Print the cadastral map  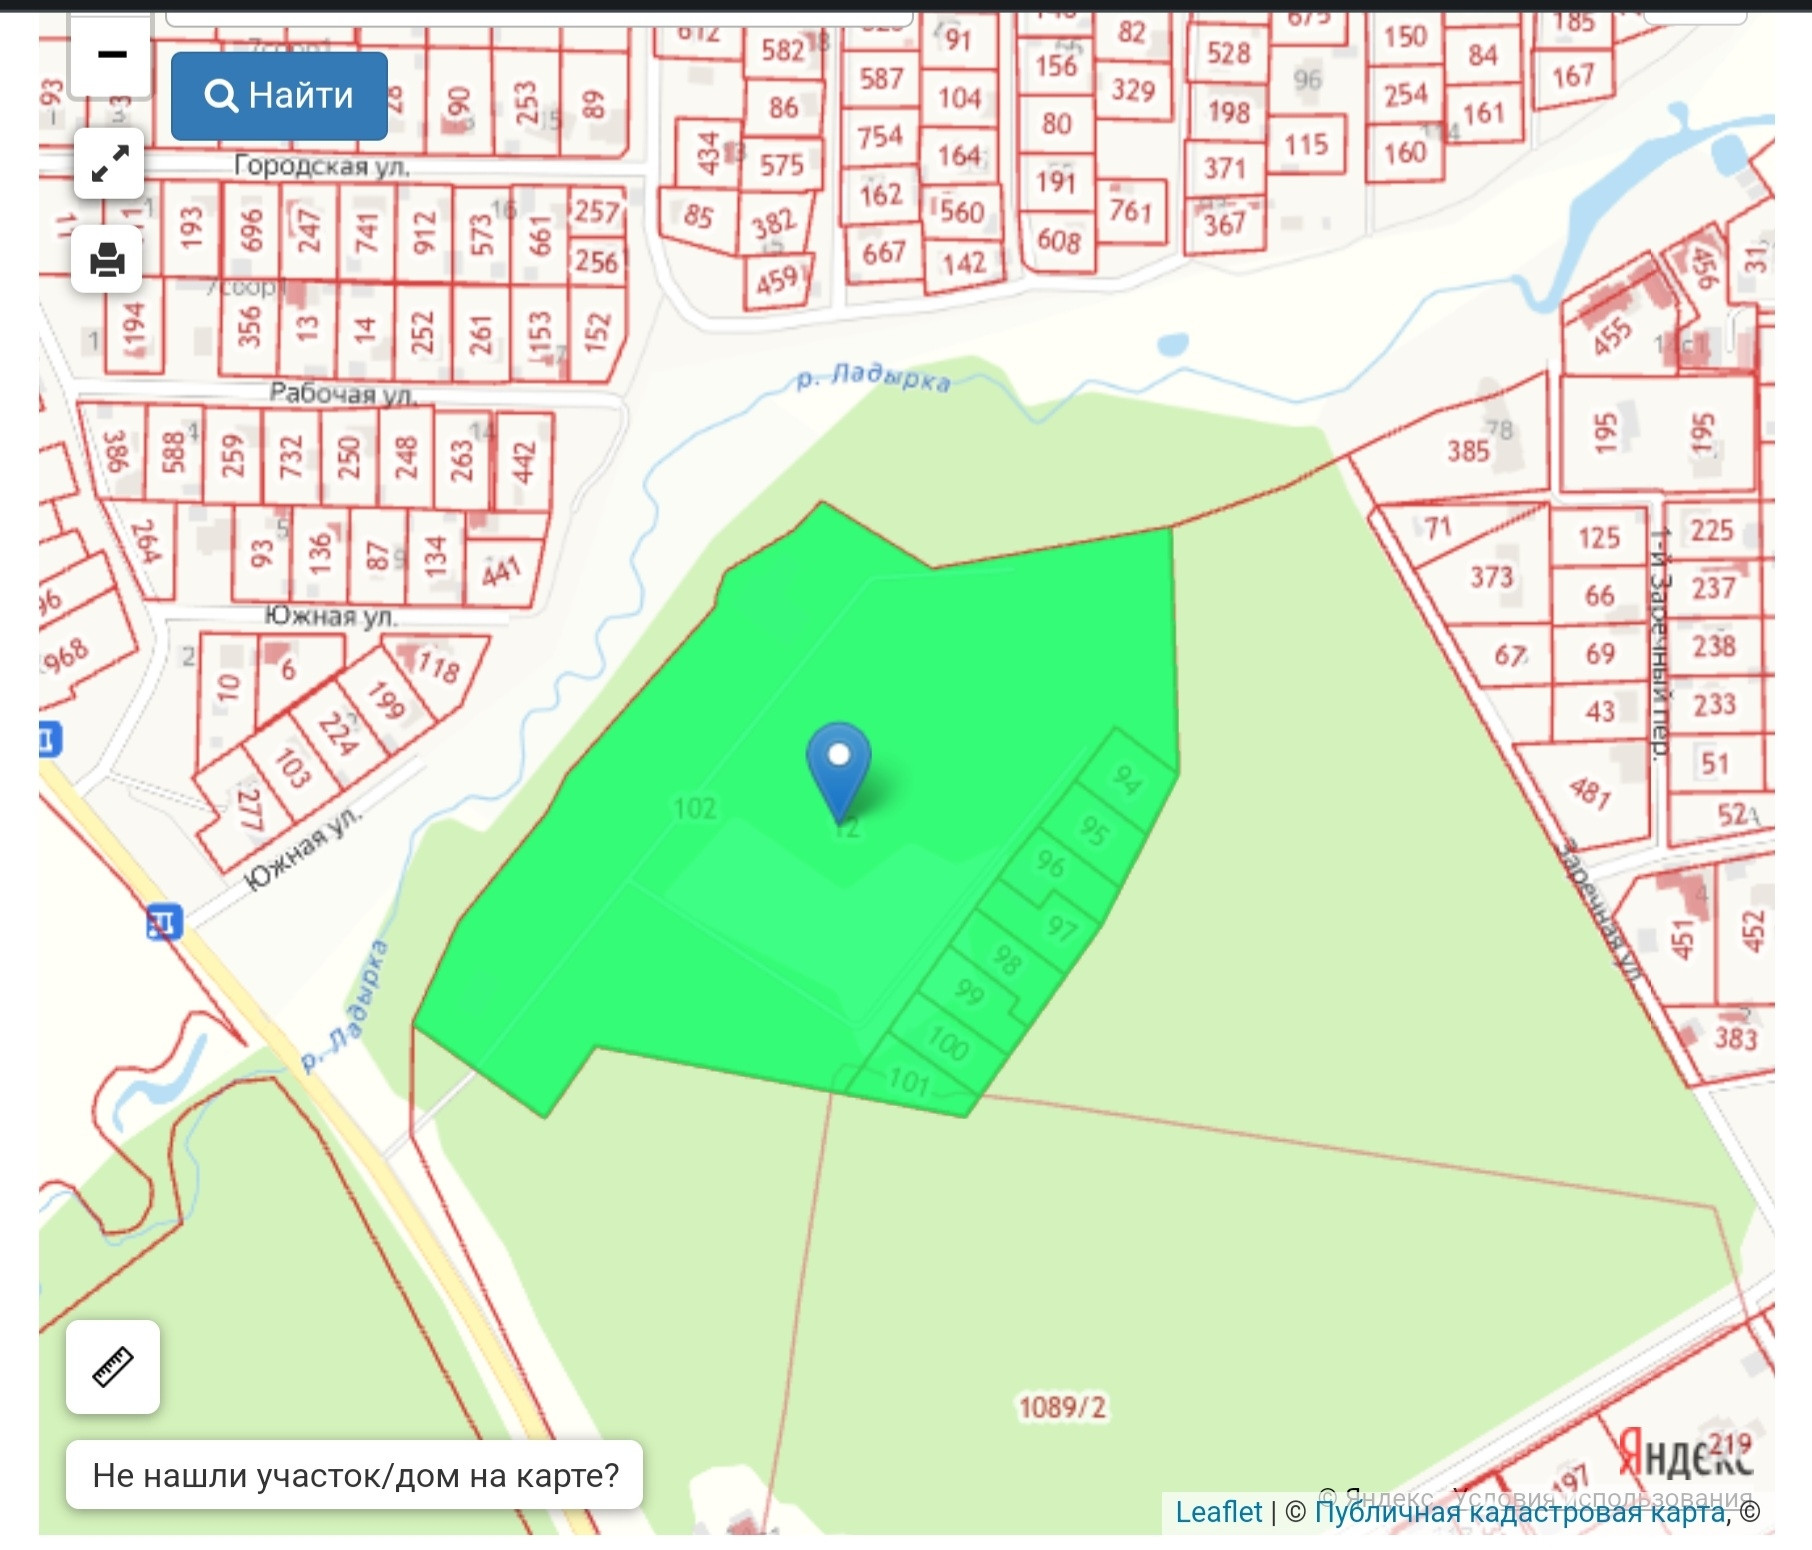(x=107, y=260)
